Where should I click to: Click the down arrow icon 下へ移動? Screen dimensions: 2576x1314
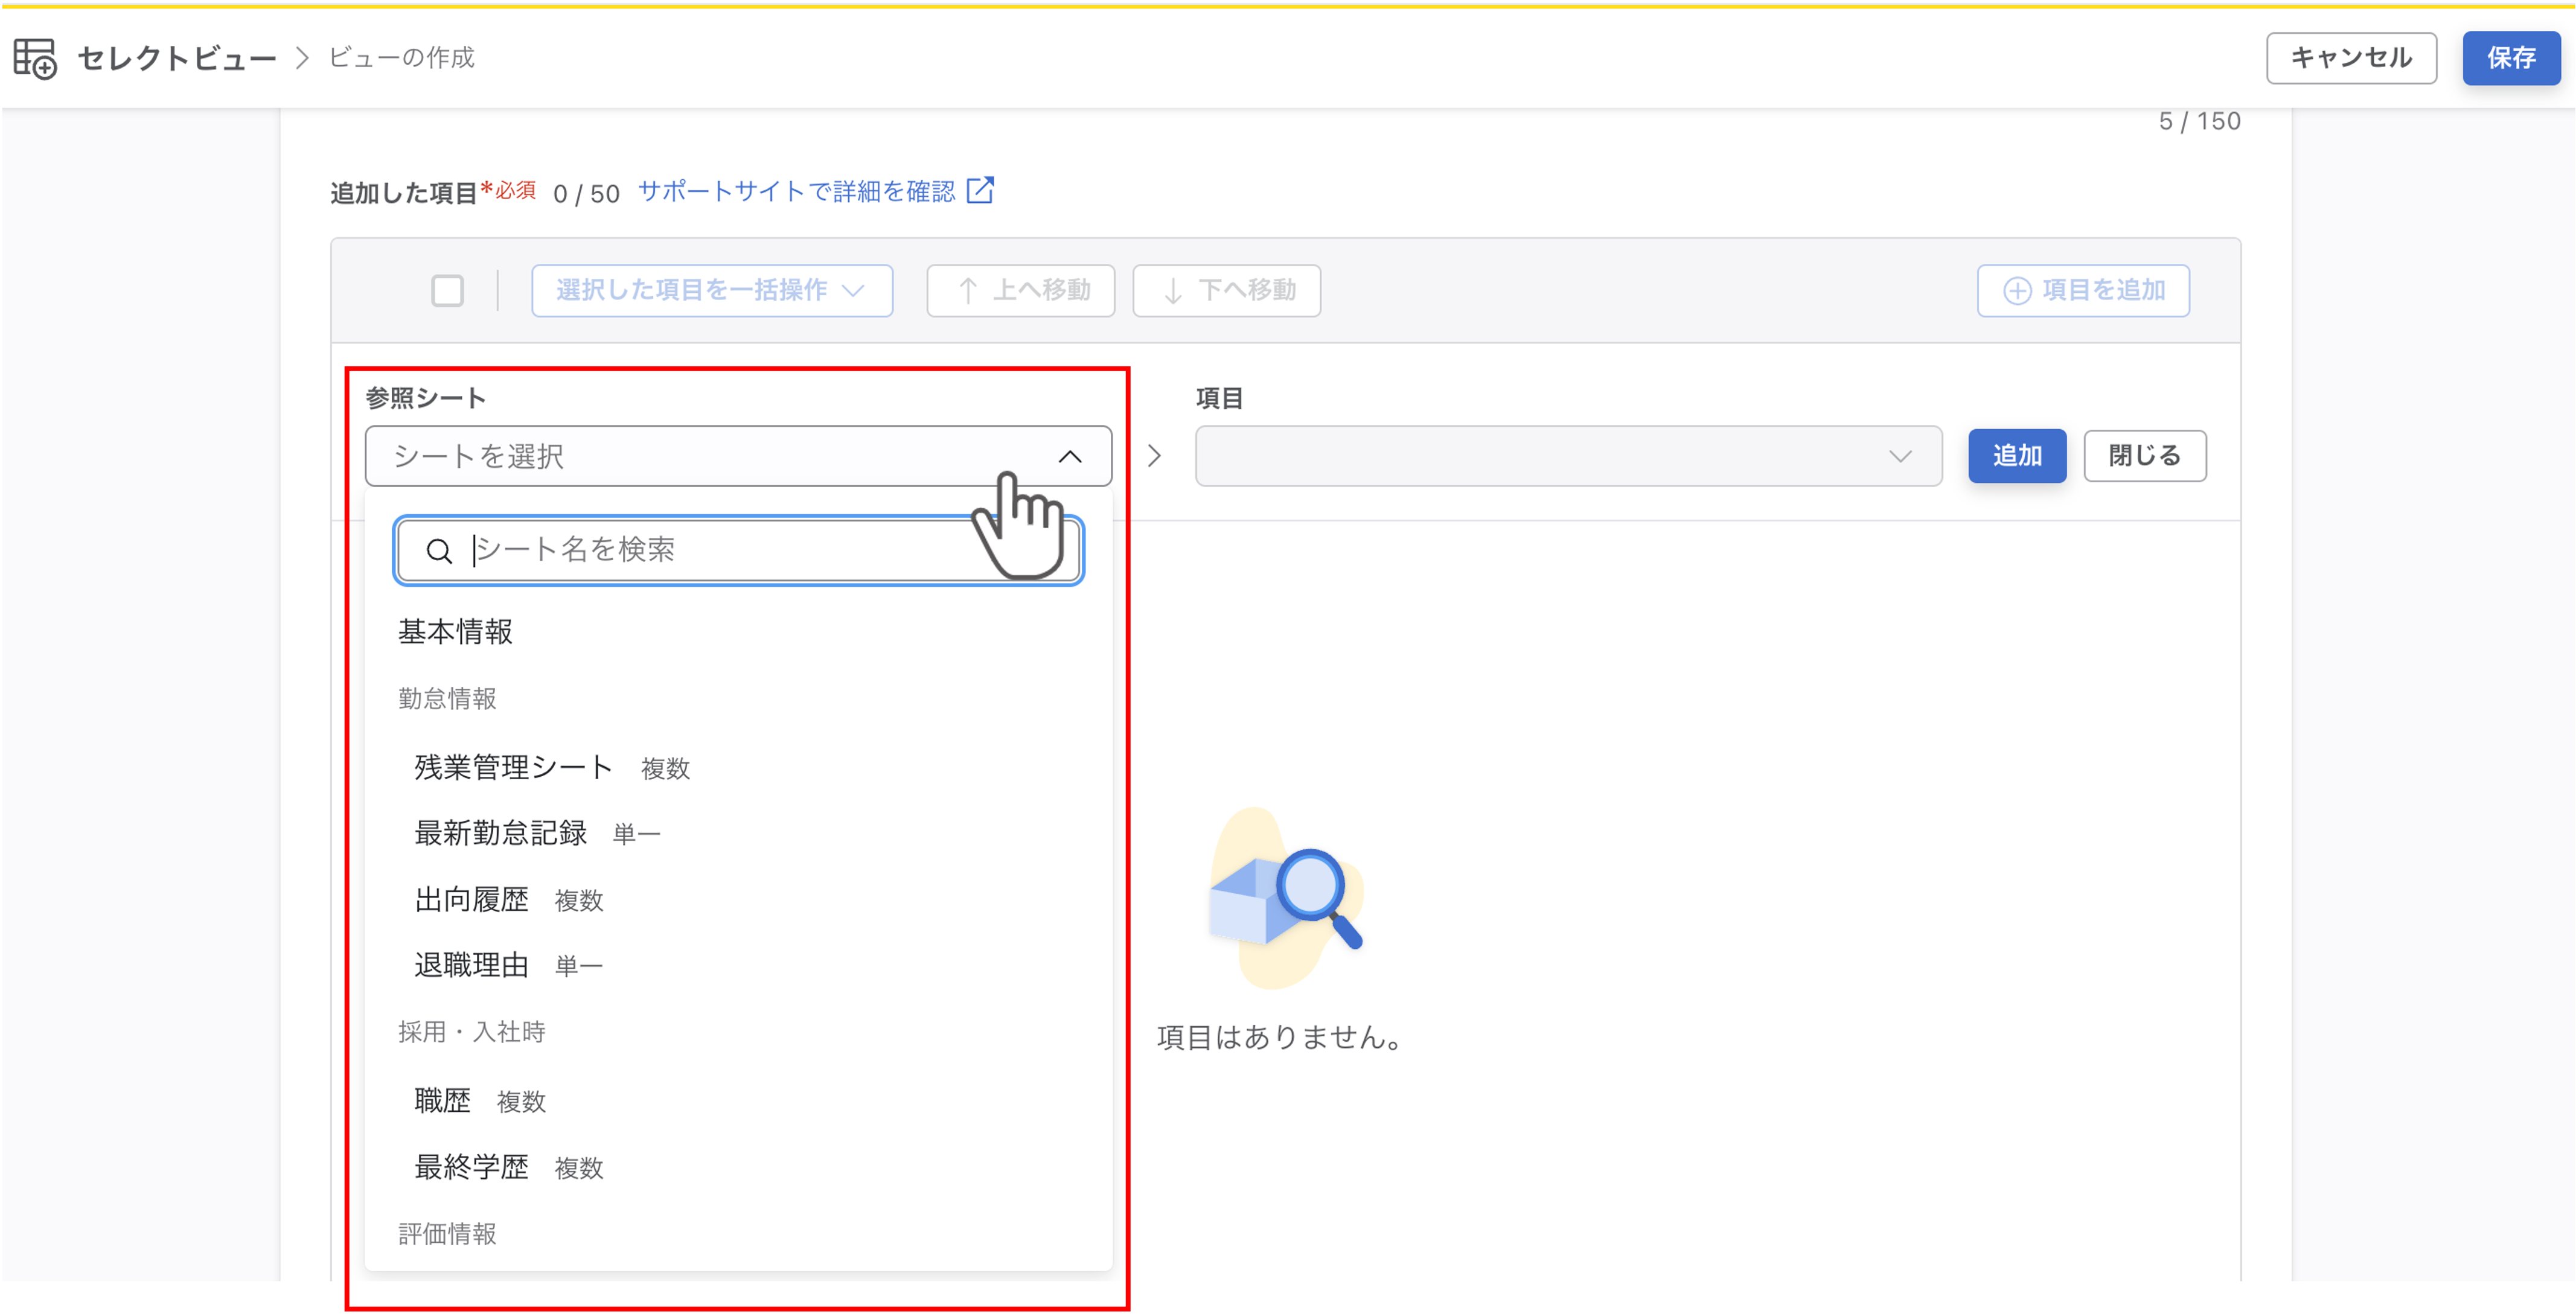[x=1173, y=291]
